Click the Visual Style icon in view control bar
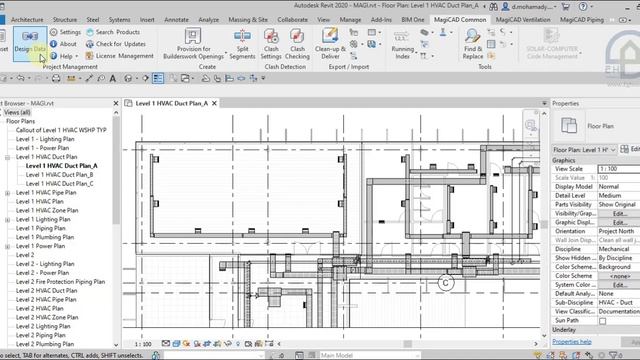The width and height of the screenshot is (640, 360). pos(176,344)
